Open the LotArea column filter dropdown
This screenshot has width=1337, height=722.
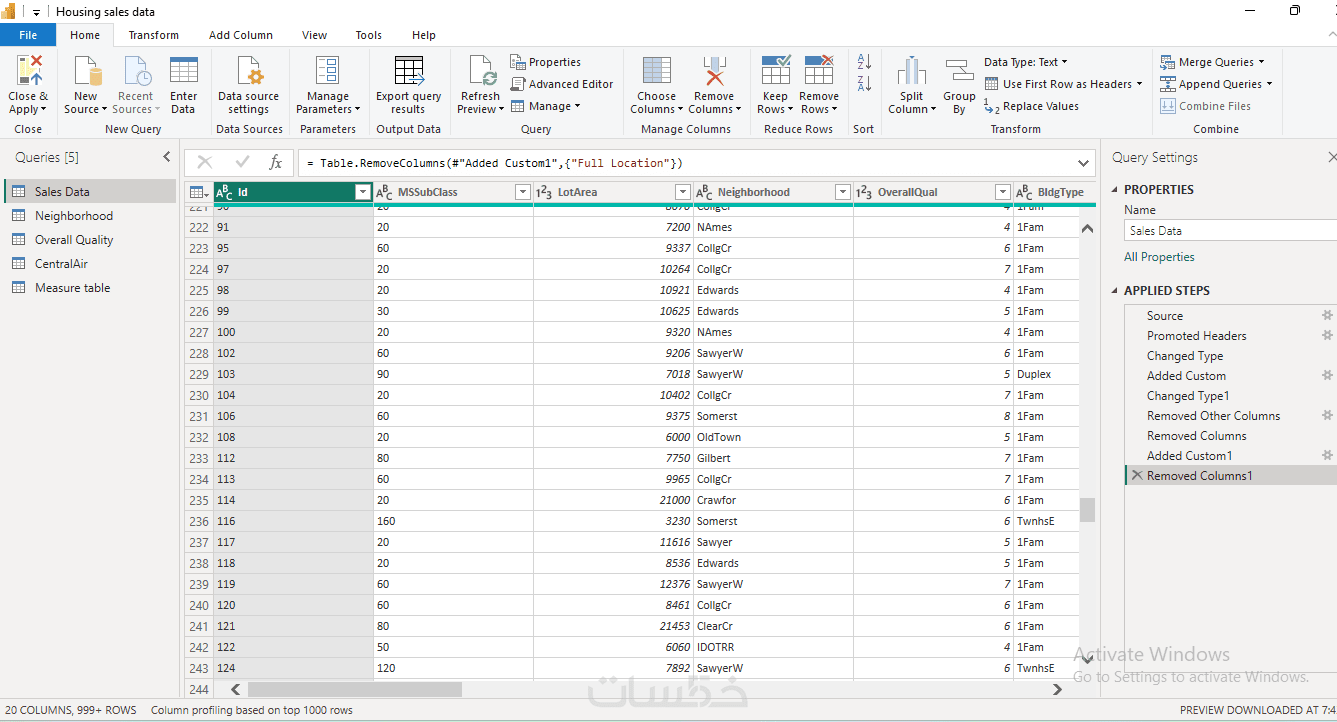click(683, 192)
